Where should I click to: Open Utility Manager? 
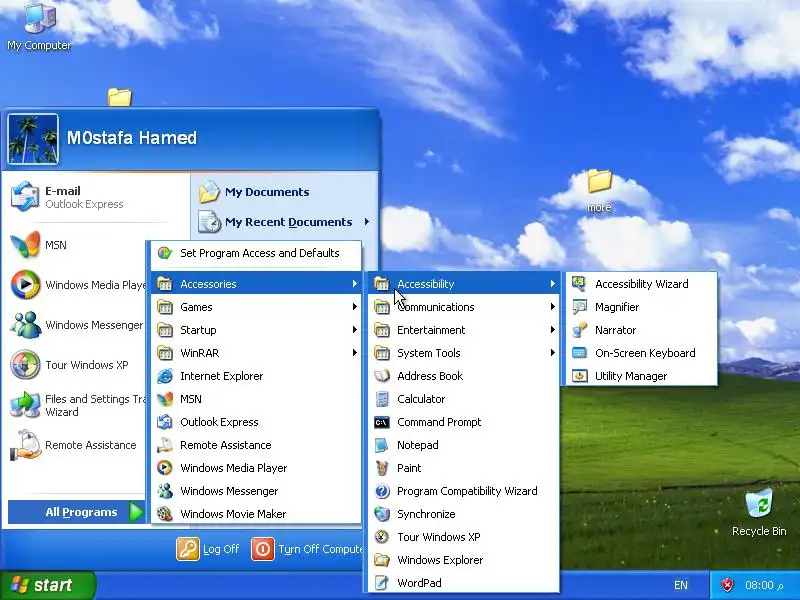tap(641, 376)
